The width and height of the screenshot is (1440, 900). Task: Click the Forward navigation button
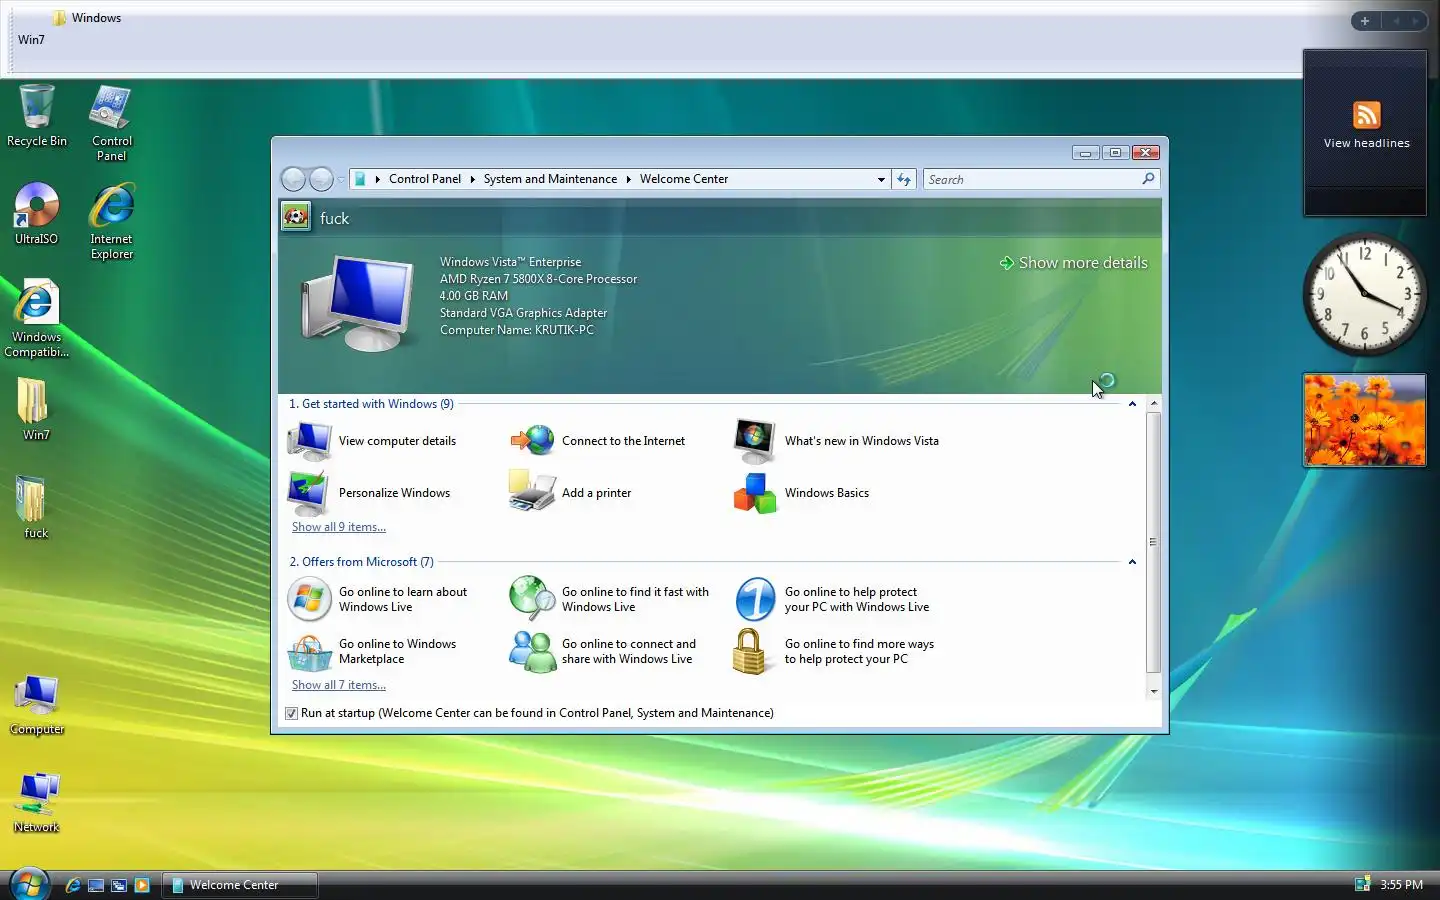321,179
